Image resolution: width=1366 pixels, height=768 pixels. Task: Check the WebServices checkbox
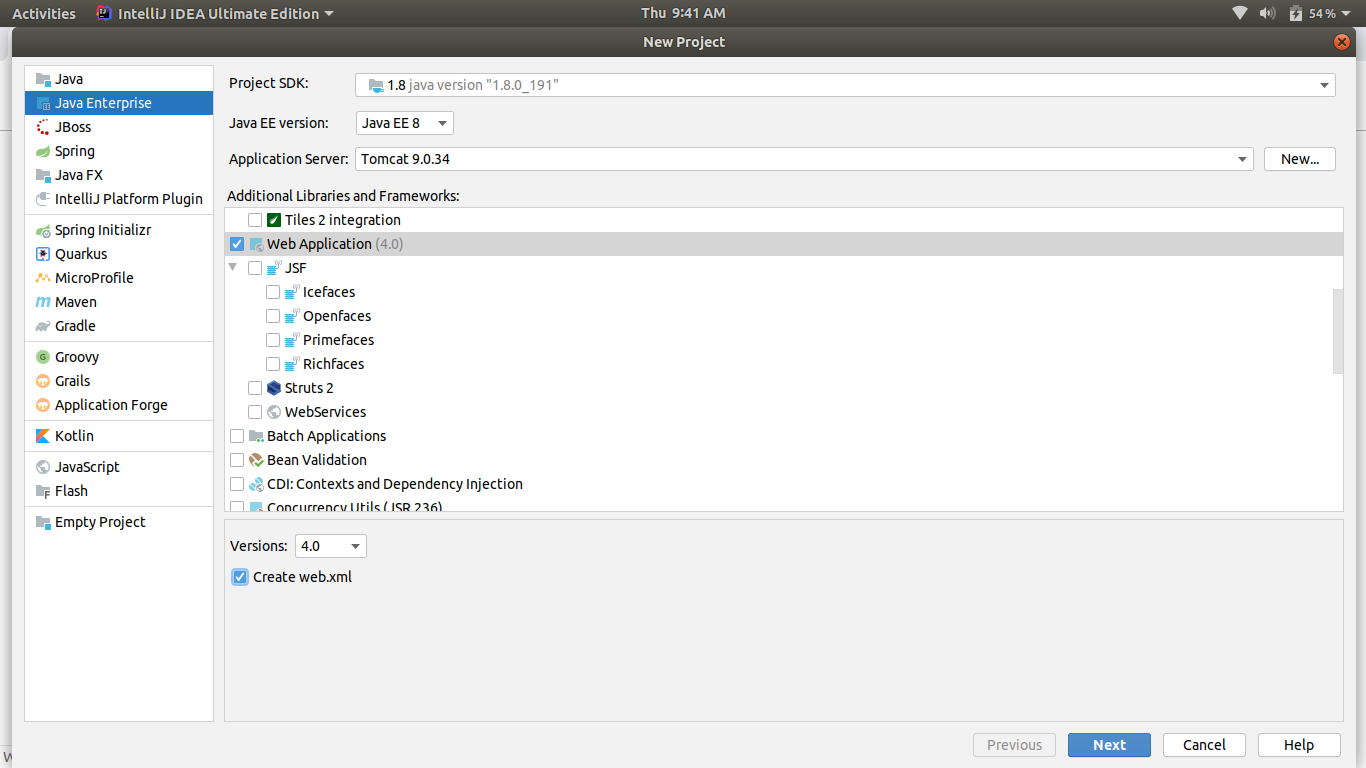[255, 412]
